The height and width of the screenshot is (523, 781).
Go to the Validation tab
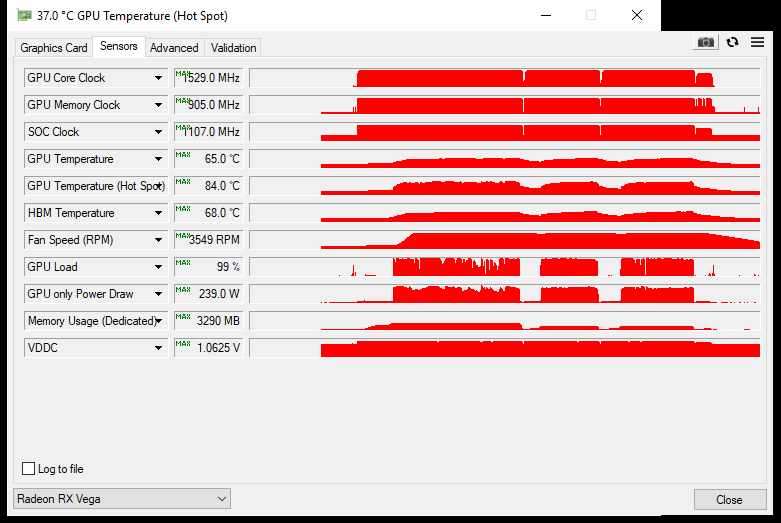click(x=233, y=48)
